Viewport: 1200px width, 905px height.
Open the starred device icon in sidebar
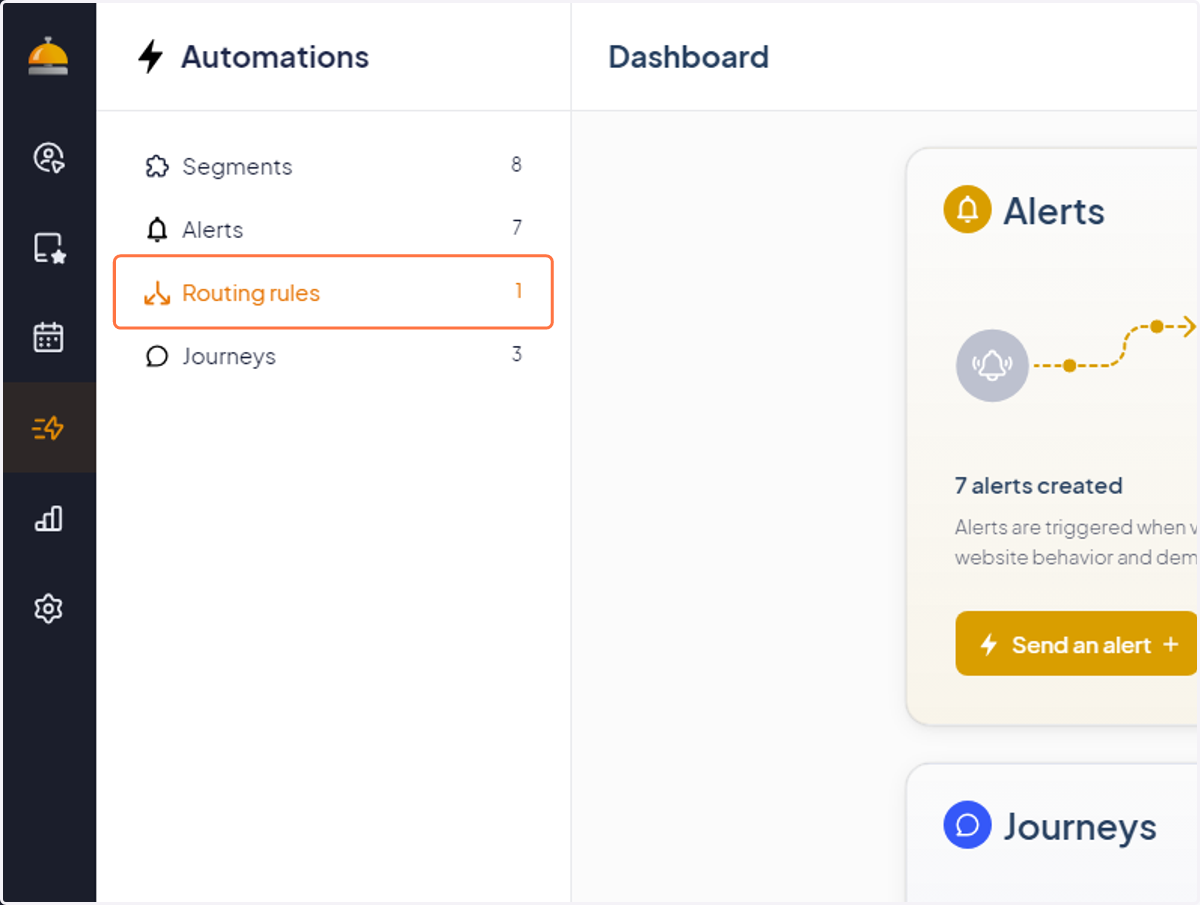tap(48, 248)
